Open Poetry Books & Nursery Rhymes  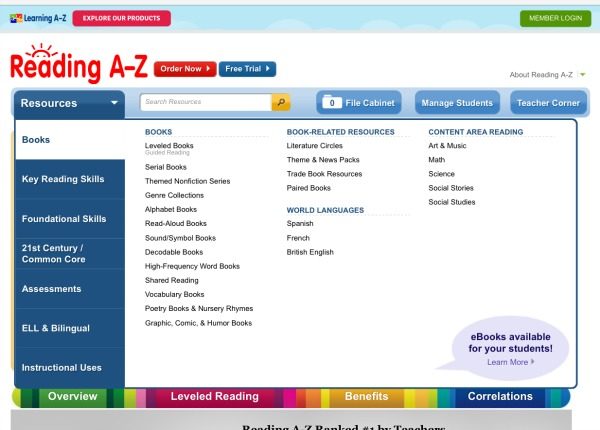[199, 309]
